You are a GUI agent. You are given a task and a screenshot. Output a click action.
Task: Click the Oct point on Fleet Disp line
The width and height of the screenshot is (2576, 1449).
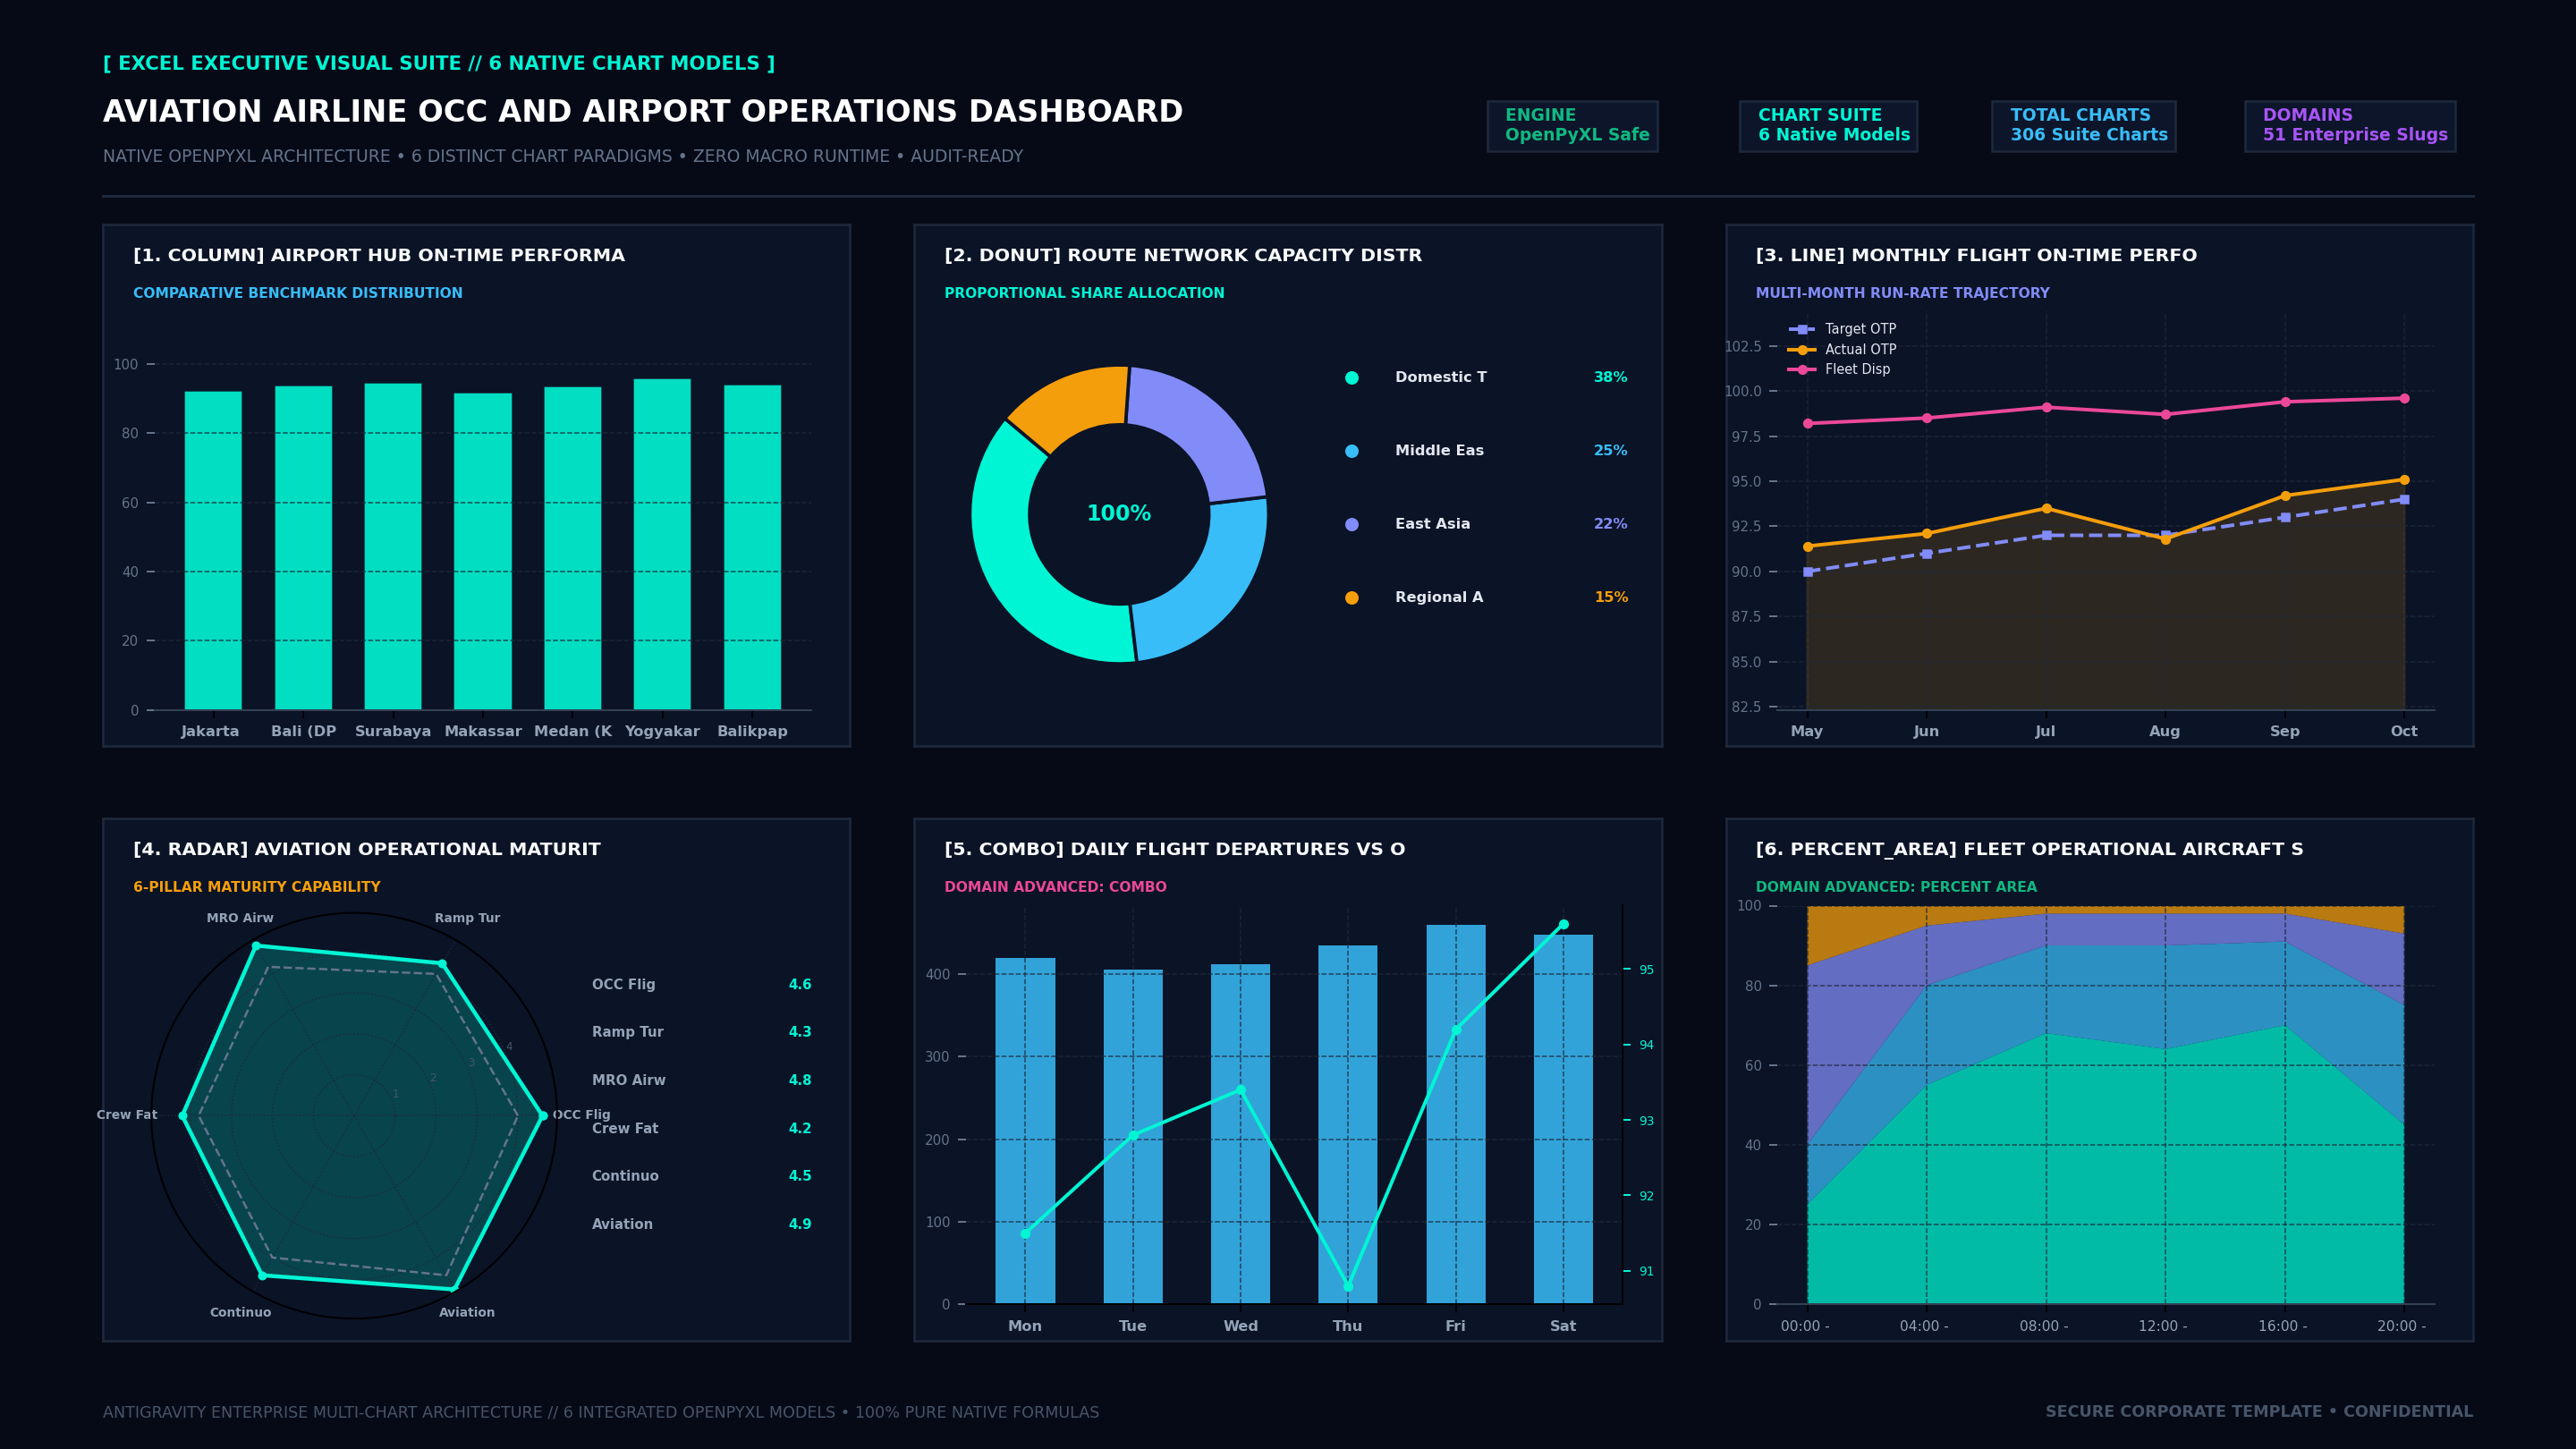(x=2404, y=398)
